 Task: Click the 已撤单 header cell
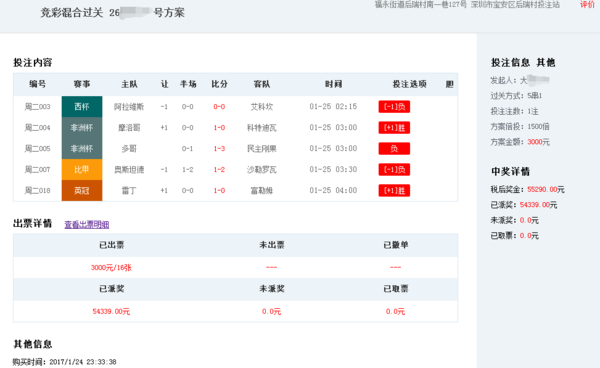(x=396, y=245)
